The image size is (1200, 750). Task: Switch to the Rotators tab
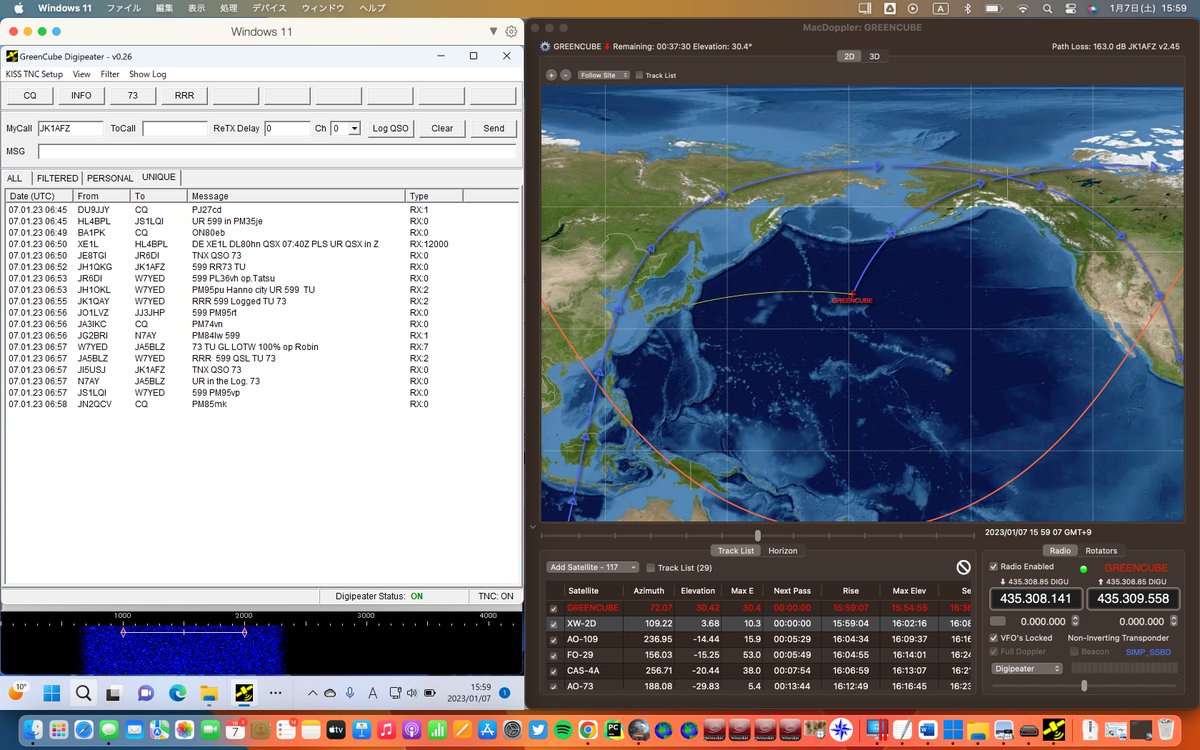pyautogui.click(x=1101, y=550)
